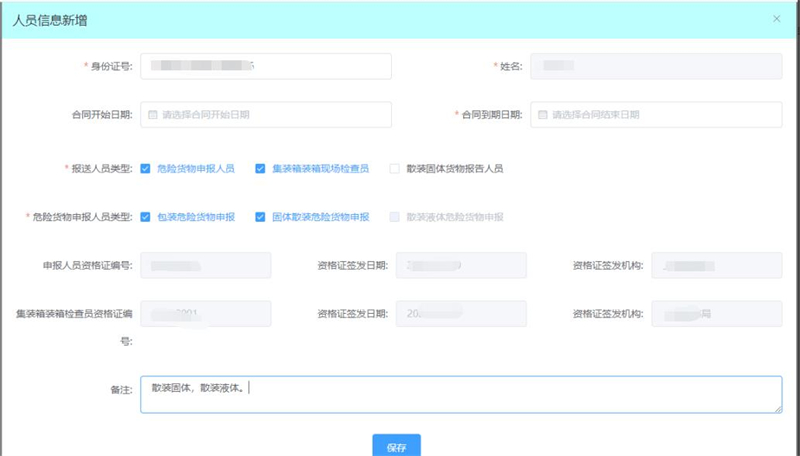Check the 散装液体危险货物申报 checkbox
800x456 pixels.
(395, 217)
